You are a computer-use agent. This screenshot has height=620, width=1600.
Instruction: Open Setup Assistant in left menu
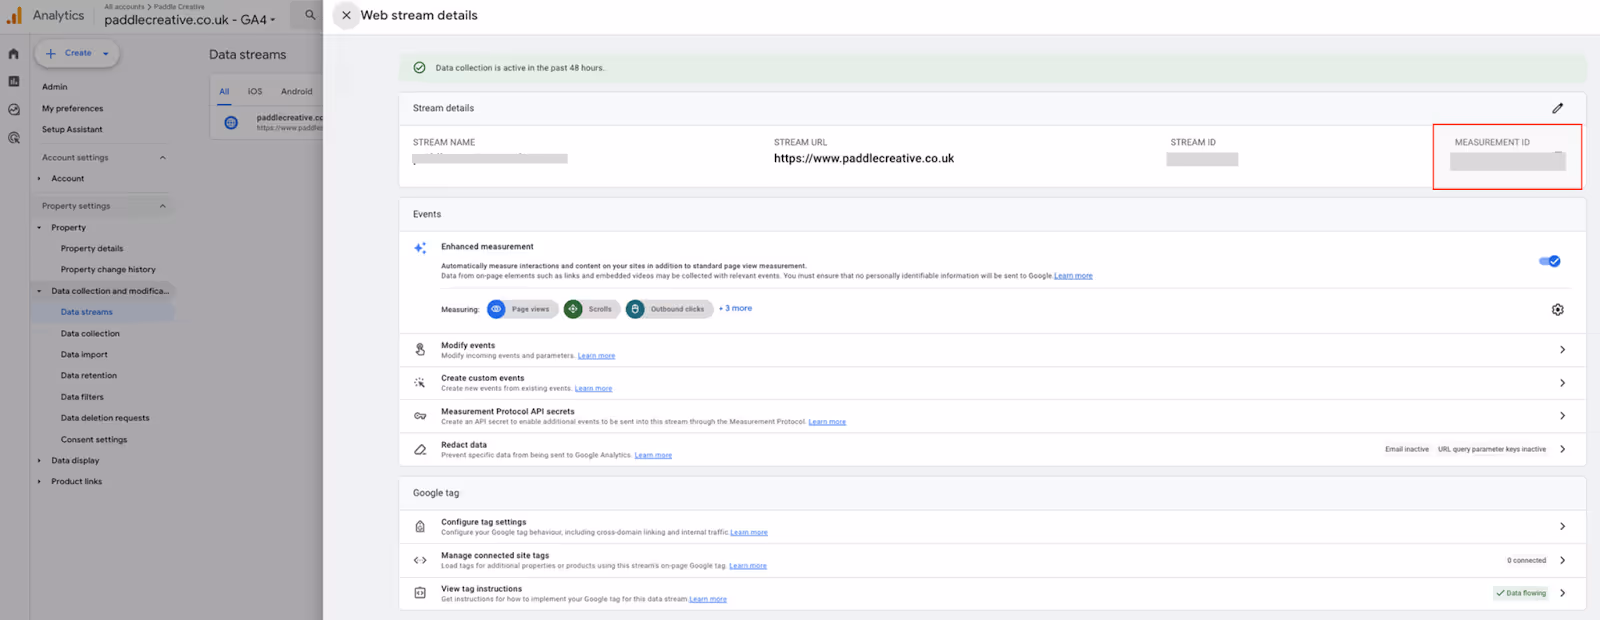pos(72,129)
